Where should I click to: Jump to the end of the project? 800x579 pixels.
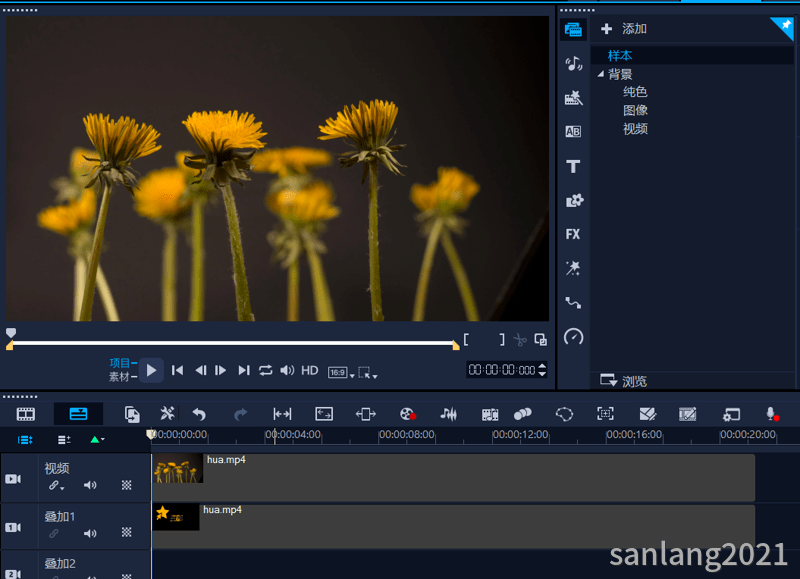pyautogui.click(x=244, y=370)
